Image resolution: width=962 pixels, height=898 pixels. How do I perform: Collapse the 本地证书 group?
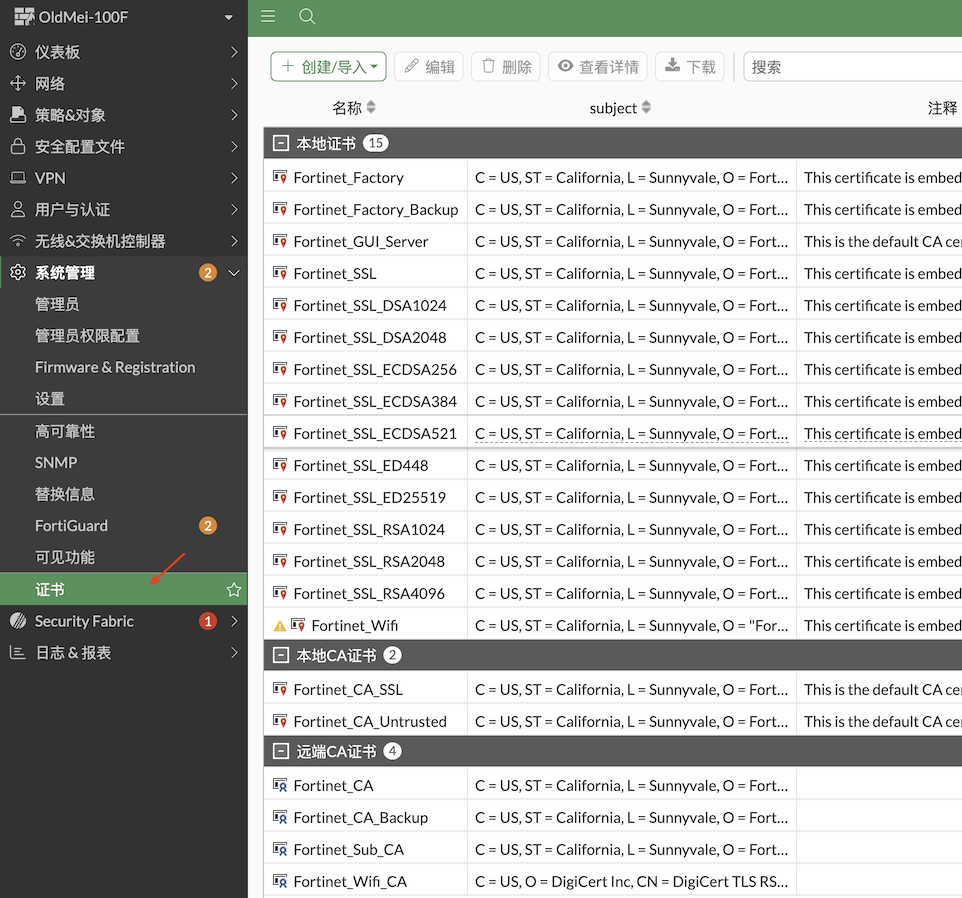pos(281,143)
